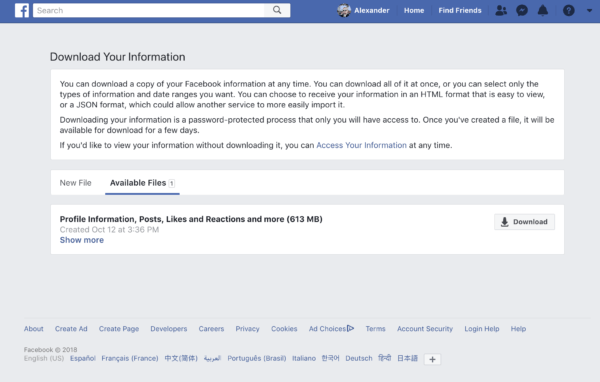The width and height of the screenshot is (600, 382).
Task: Click the English (US) language text
Action: [x=44, y=359]
